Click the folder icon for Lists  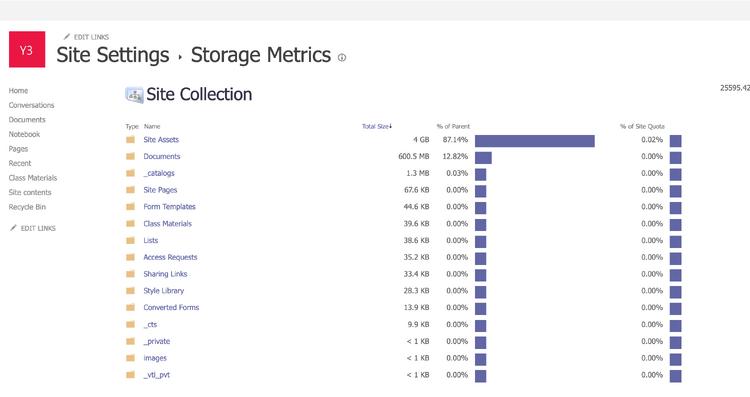coord(130,240)
